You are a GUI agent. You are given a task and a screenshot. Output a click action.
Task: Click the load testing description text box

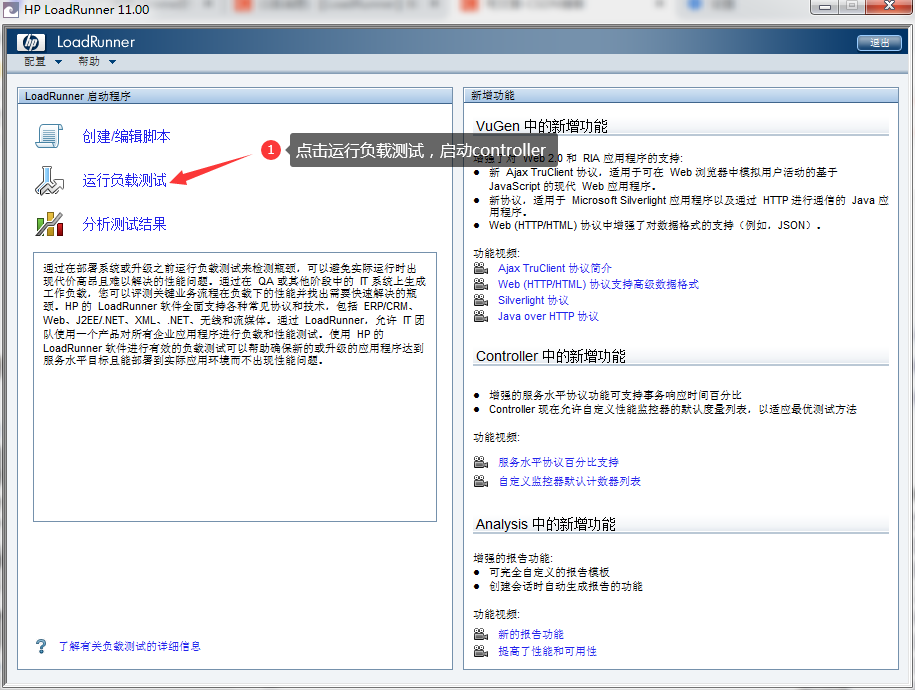(235, 387)
